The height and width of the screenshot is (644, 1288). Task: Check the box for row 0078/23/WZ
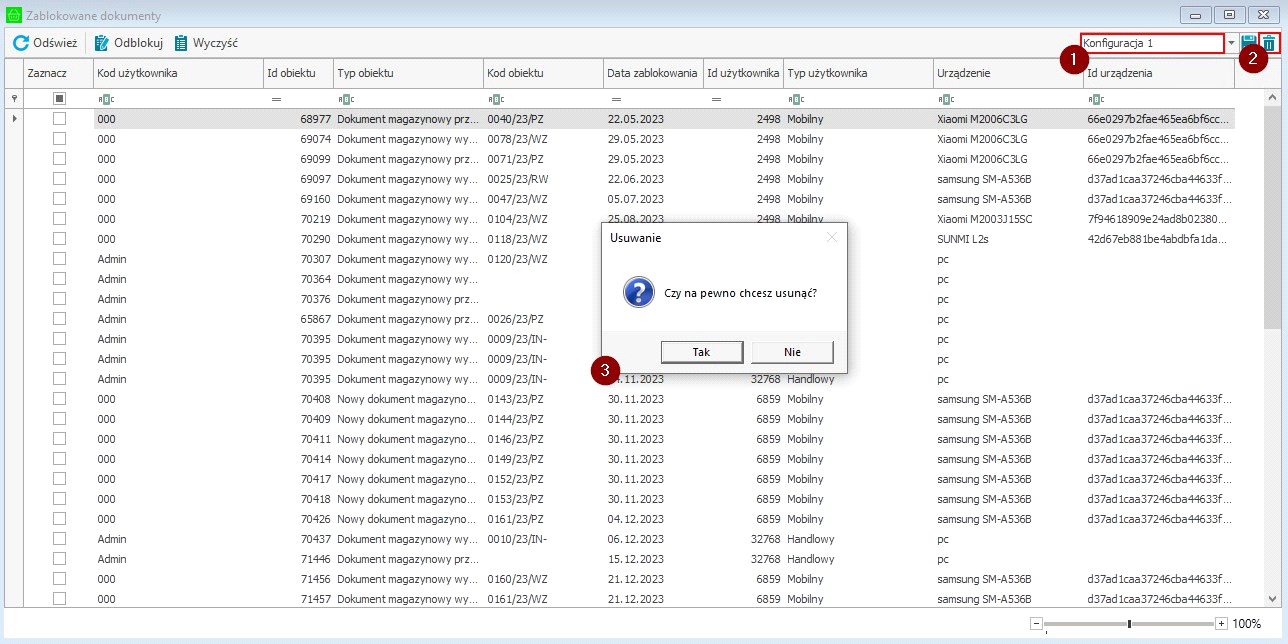point(59,138)
